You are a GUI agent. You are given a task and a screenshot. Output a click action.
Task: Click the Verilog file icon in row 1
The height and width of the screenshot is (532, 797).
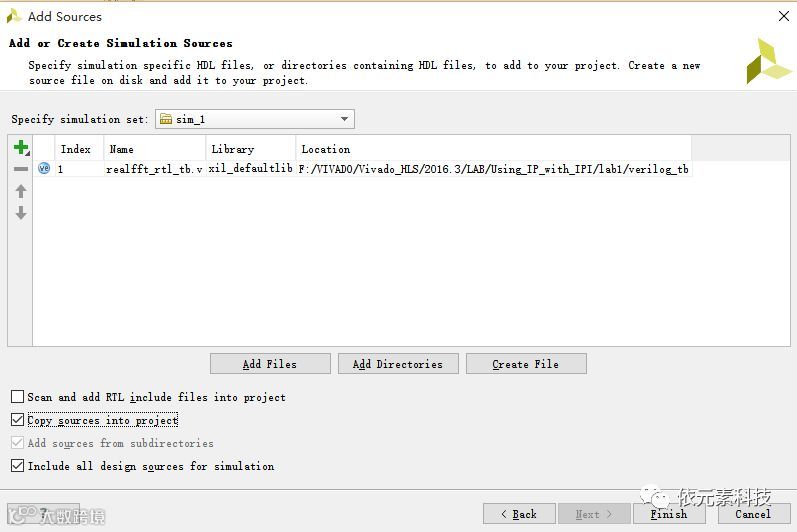(44, 169)
